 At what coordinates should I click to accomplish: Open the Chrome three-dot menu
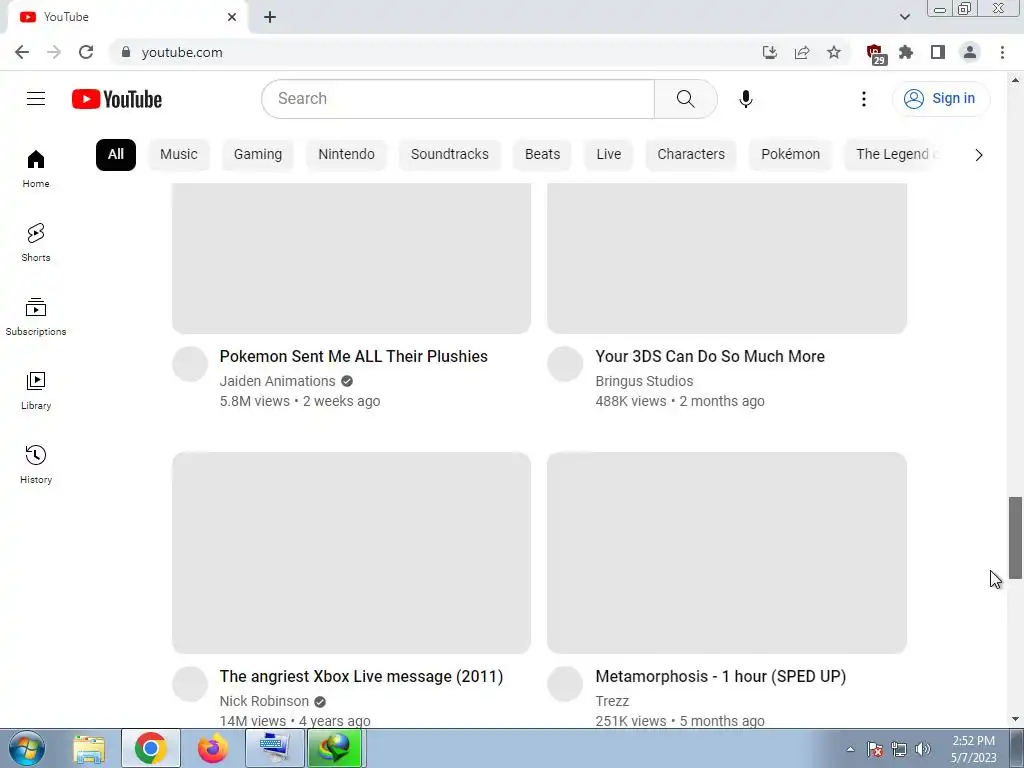1002,52
